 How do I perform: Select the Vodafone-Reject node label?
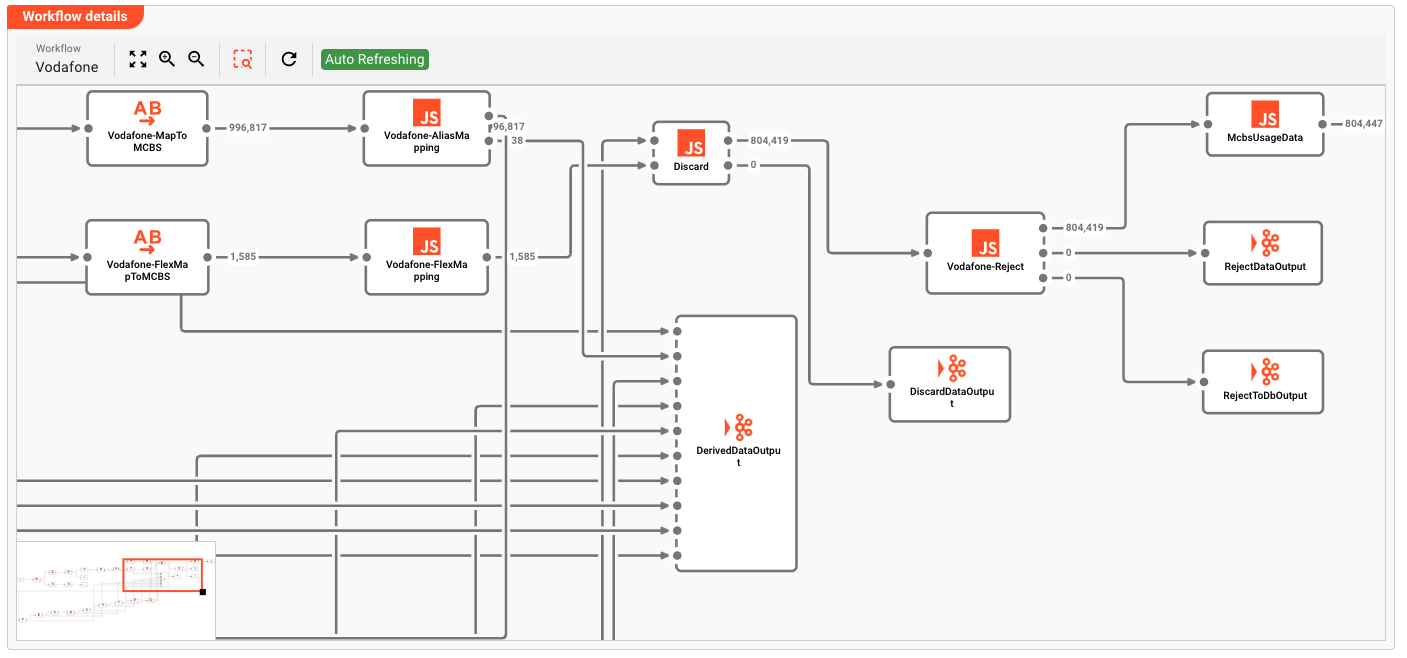pyautogui.click(x=986, y=266)
